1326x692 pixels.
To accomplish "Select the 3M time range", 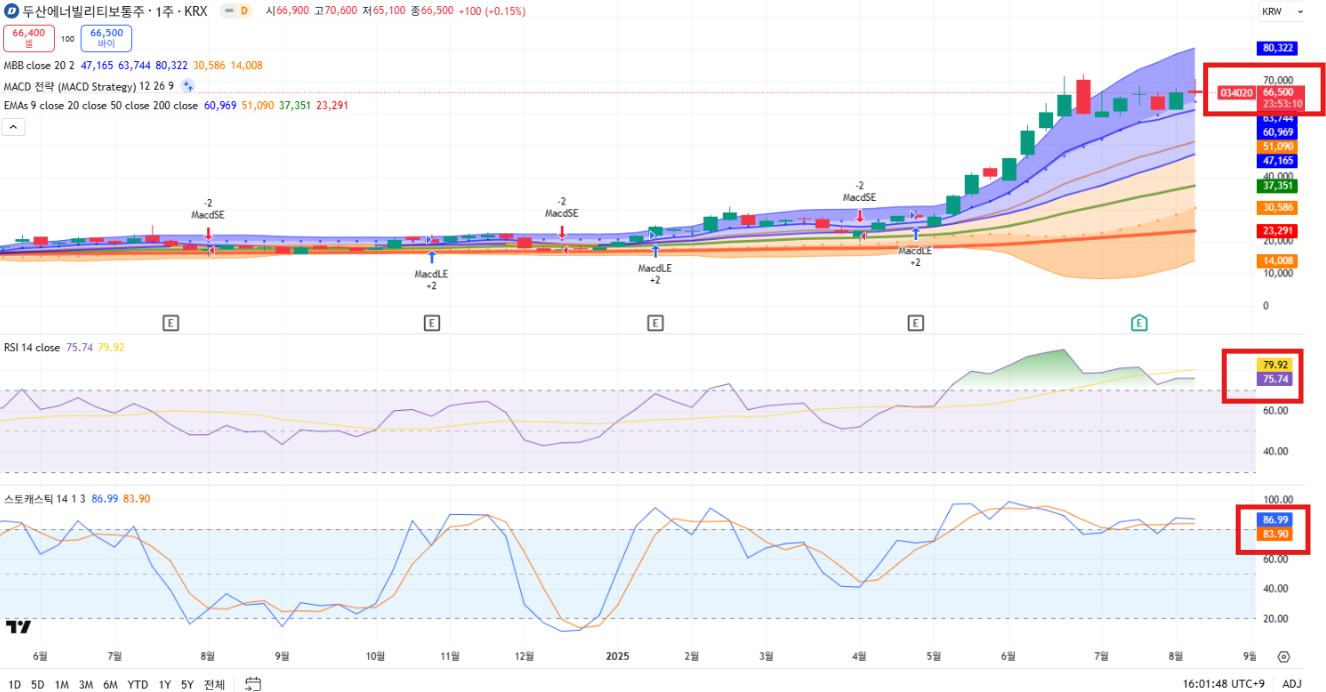I will pos(86,685).
